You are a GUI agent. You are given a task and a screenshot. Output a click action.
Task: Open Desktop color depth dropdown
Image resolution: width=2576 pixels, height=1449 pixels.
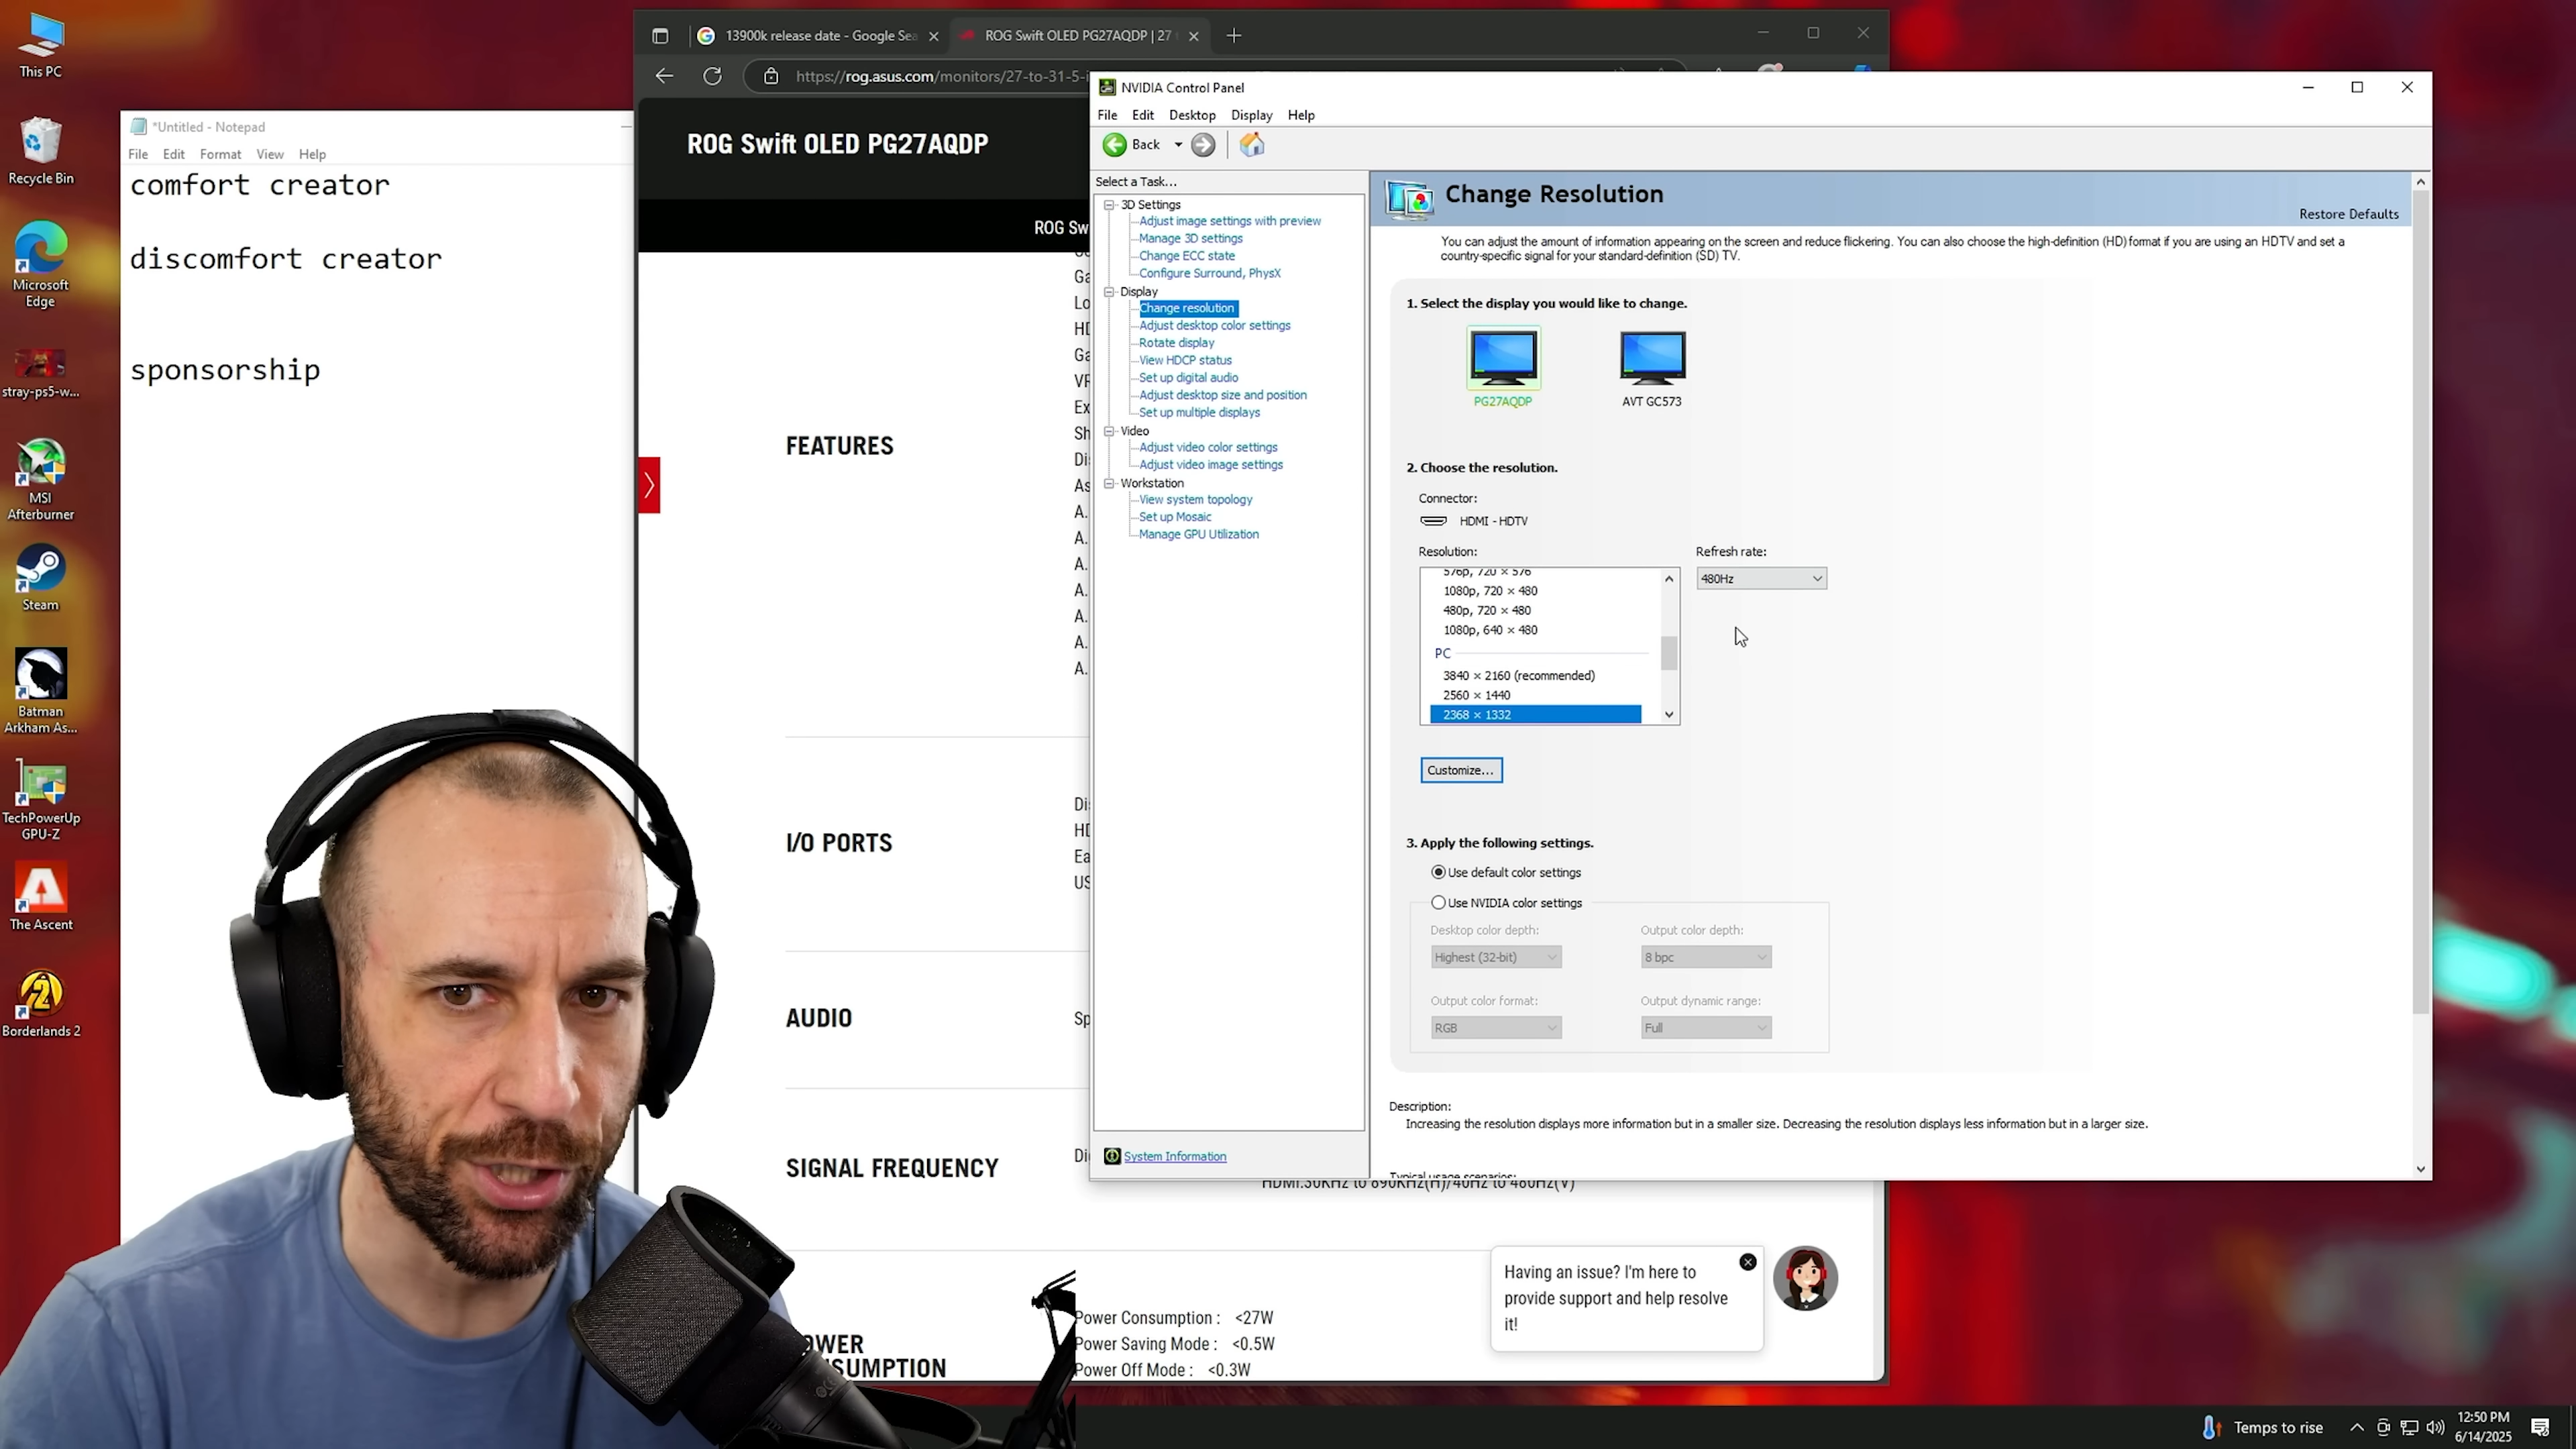1495,957
